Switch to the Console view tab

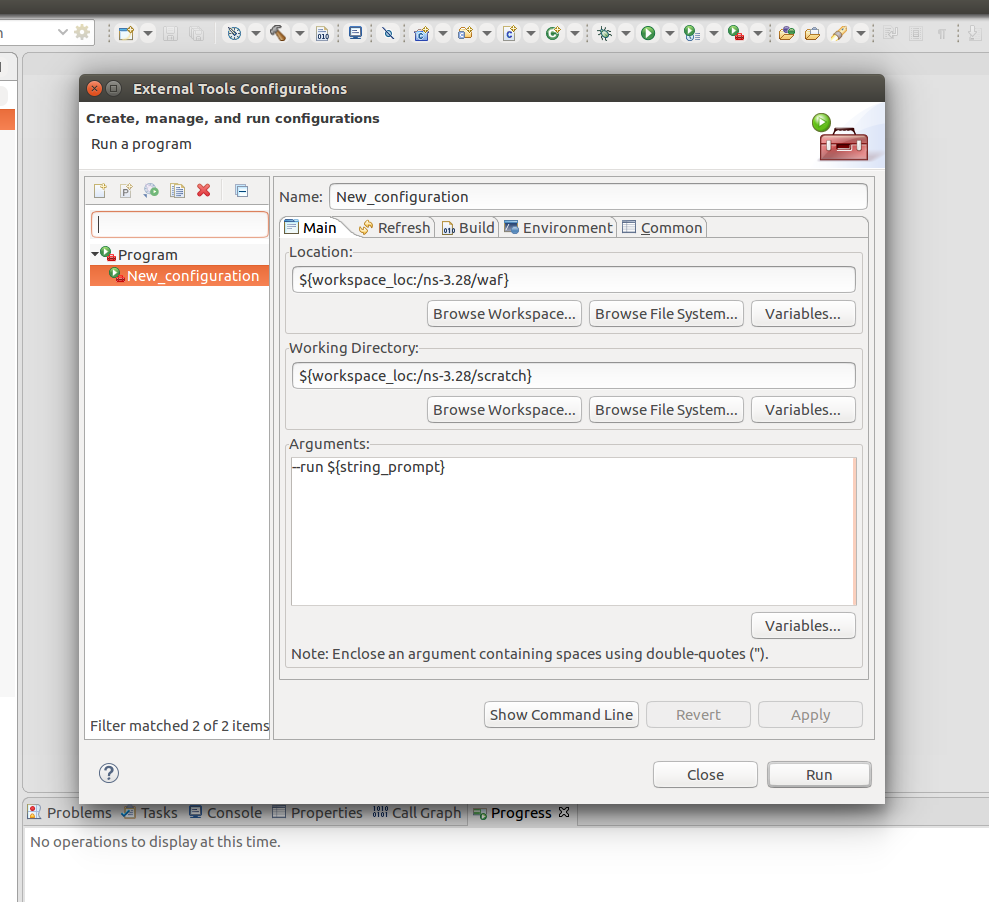tap(225, 813)
